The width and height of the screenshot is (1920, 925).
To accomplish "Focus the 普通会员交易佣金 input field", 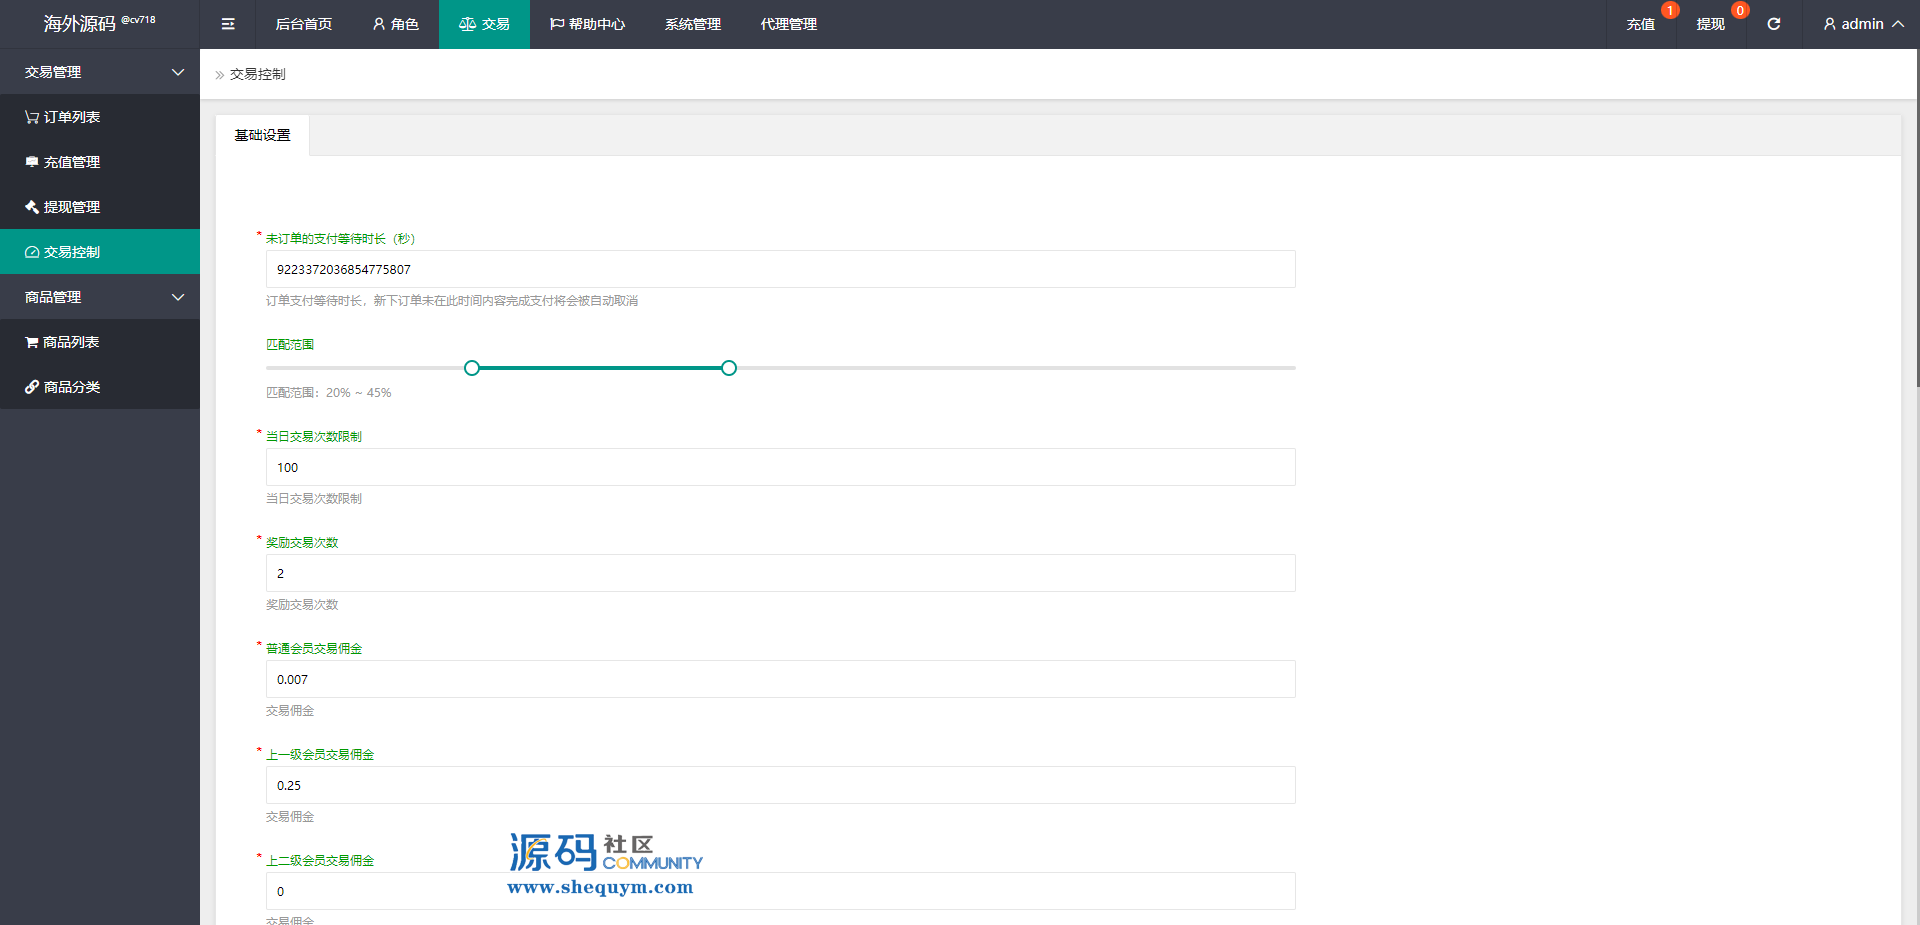I will pyautogui.click(x=781, y=679).
